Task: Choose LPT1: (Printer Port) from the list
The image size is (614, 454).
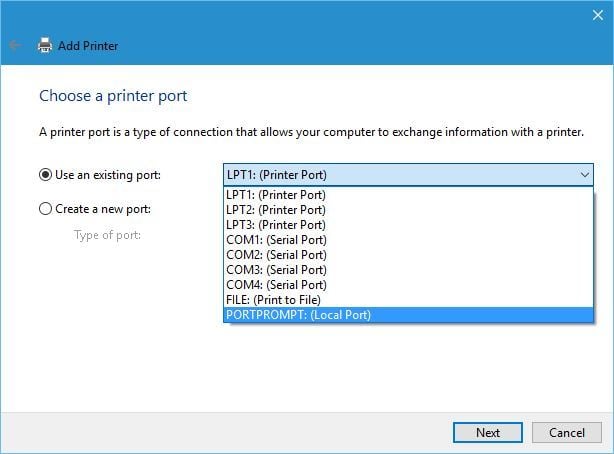Action: point(408,195)
